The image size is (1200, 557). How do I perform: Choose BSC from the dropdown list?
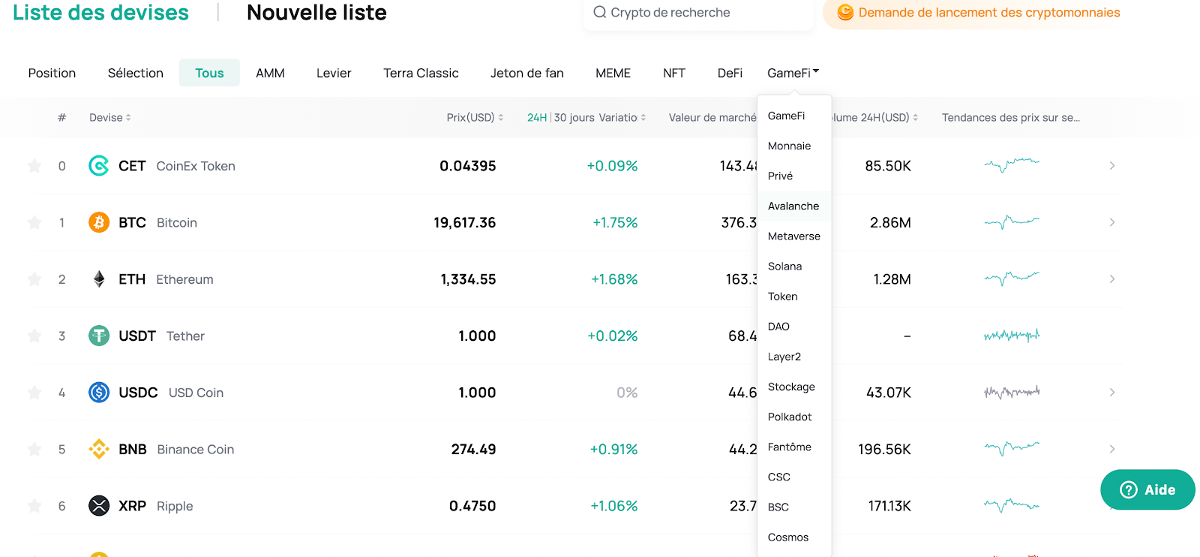pos(795,507)
